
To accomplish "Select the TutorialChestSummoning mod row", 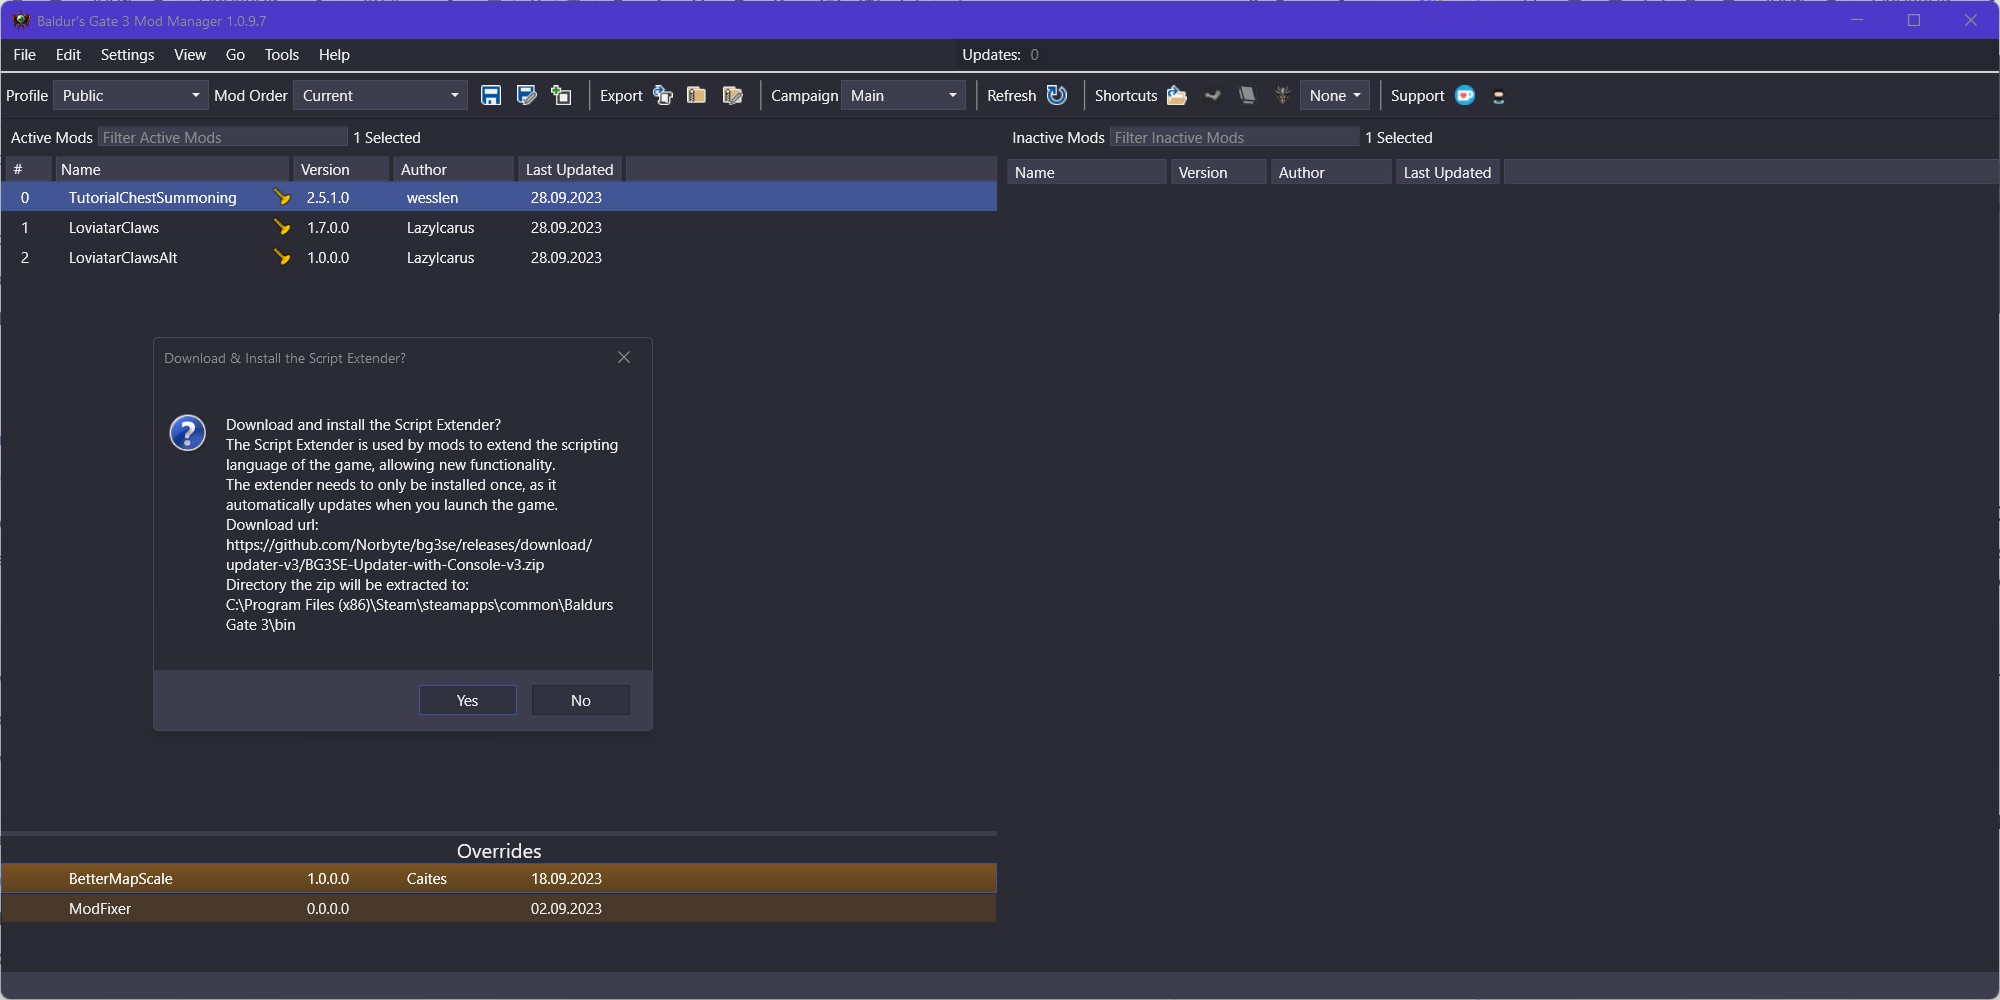I will tap(500, 198).
